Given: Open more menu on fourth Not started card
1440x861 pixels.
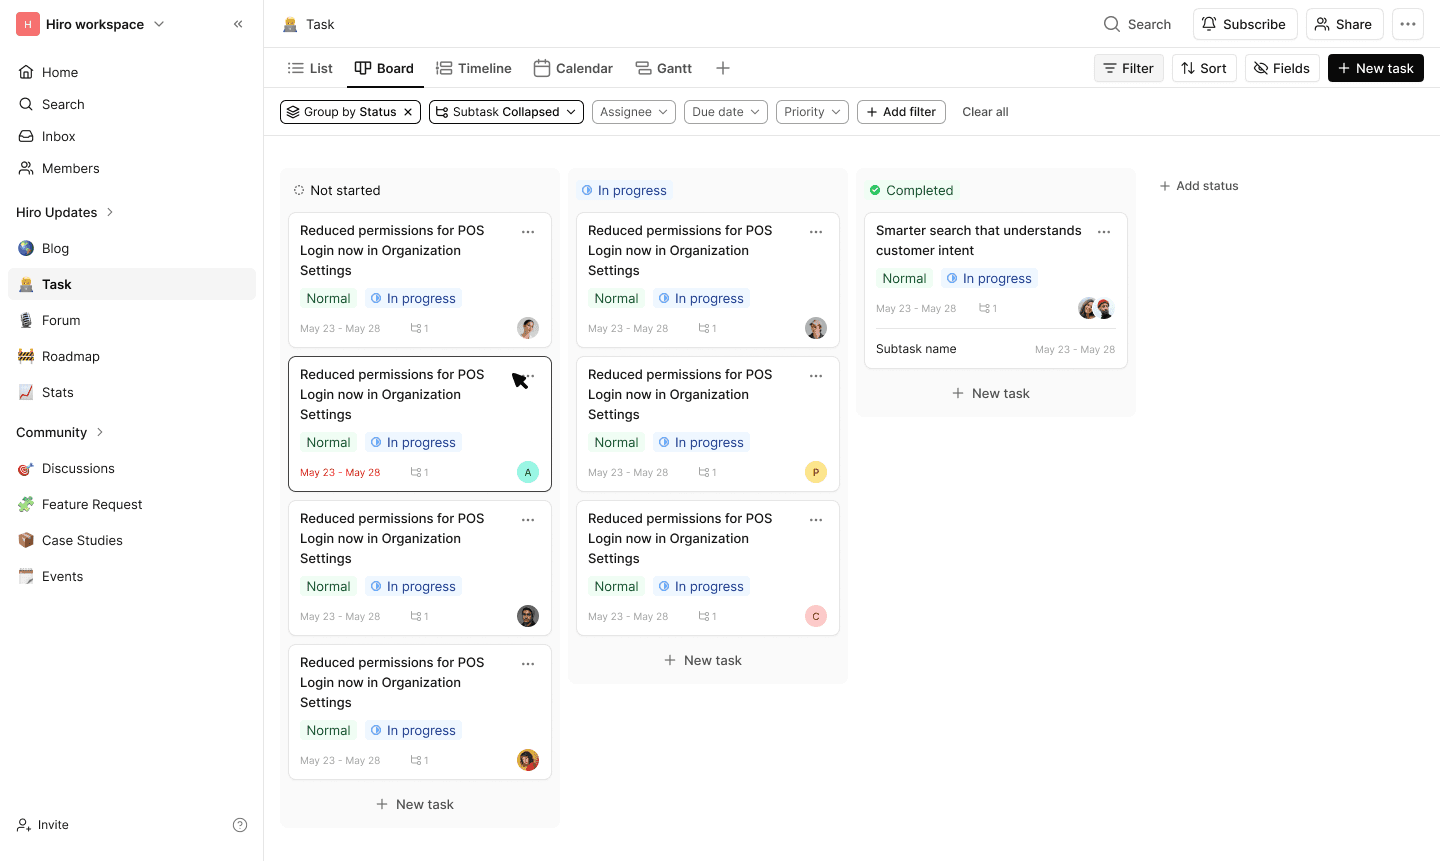Looking at the screenshot, I should [x=528, y=664].
